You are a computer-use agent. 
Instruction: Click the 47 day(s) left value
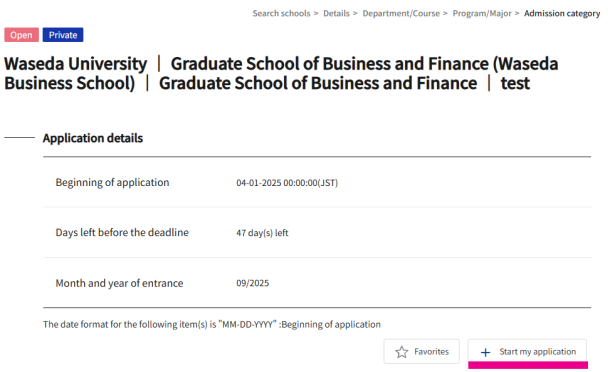pos(262,233)
